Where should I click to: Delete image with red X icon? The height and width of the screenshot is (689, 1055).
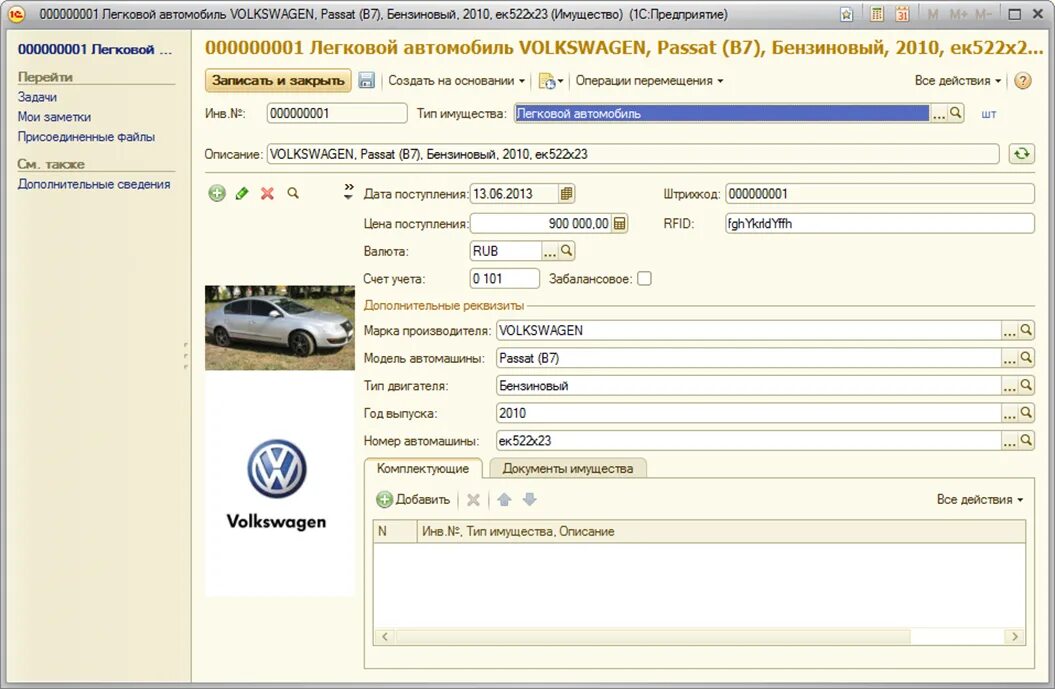[267, 194]
